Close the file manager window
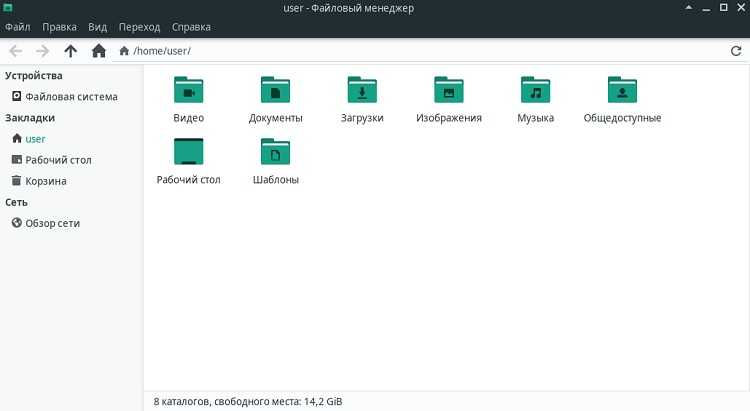This screenshot has width=750, height=411. click(741, 7)
